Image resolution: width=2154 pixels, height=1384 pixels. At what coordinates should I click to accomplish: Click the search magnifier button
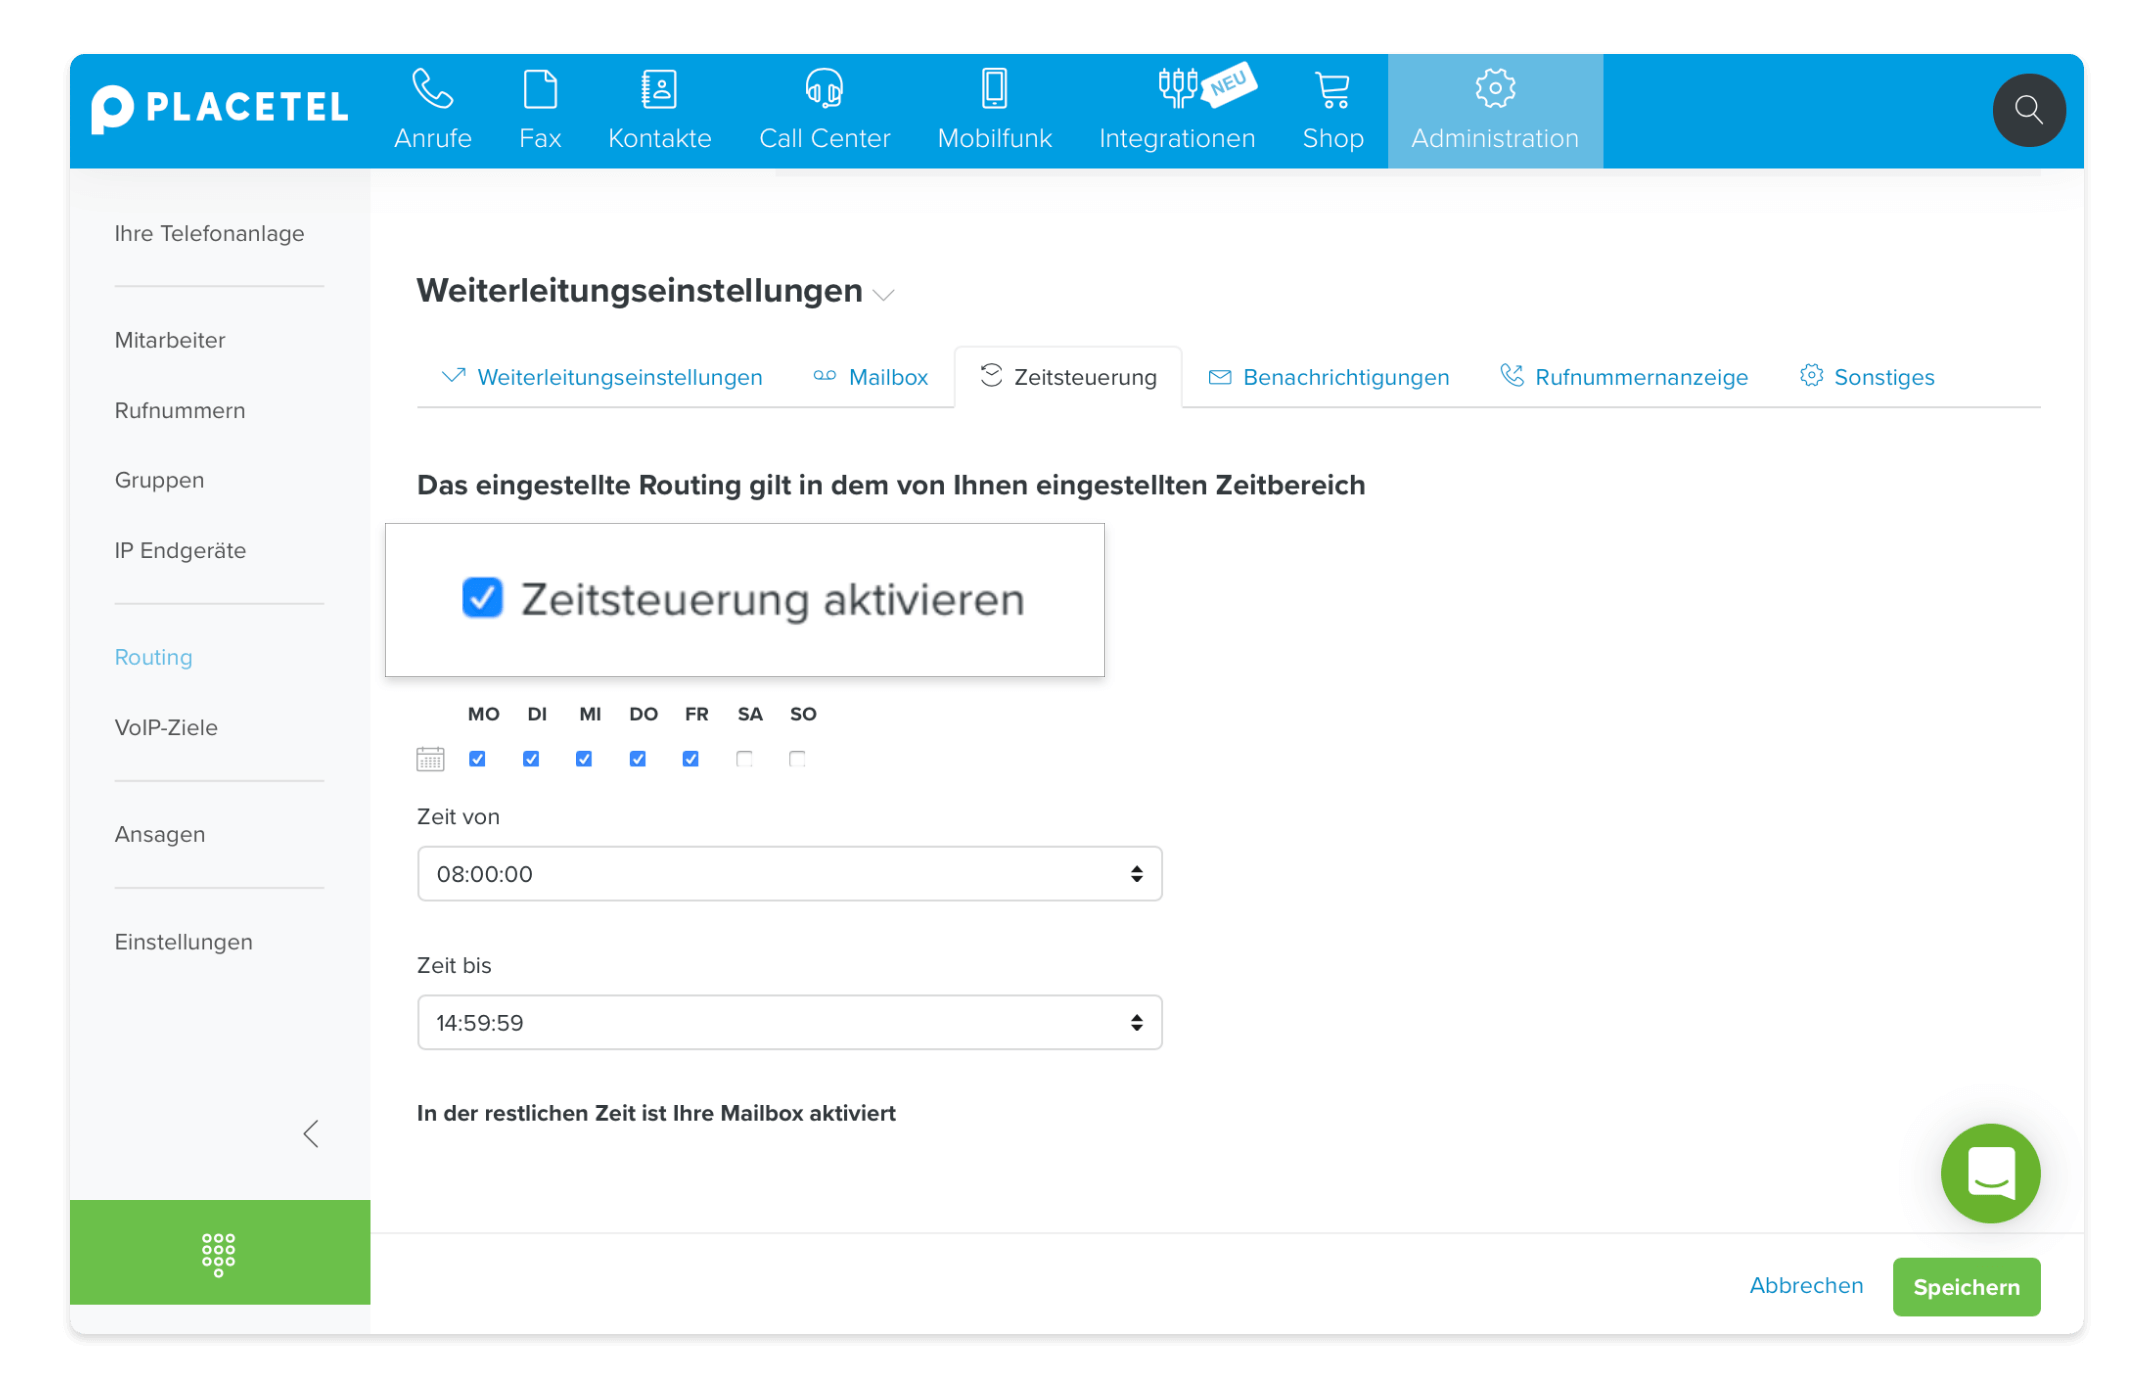click(2028, 109)
